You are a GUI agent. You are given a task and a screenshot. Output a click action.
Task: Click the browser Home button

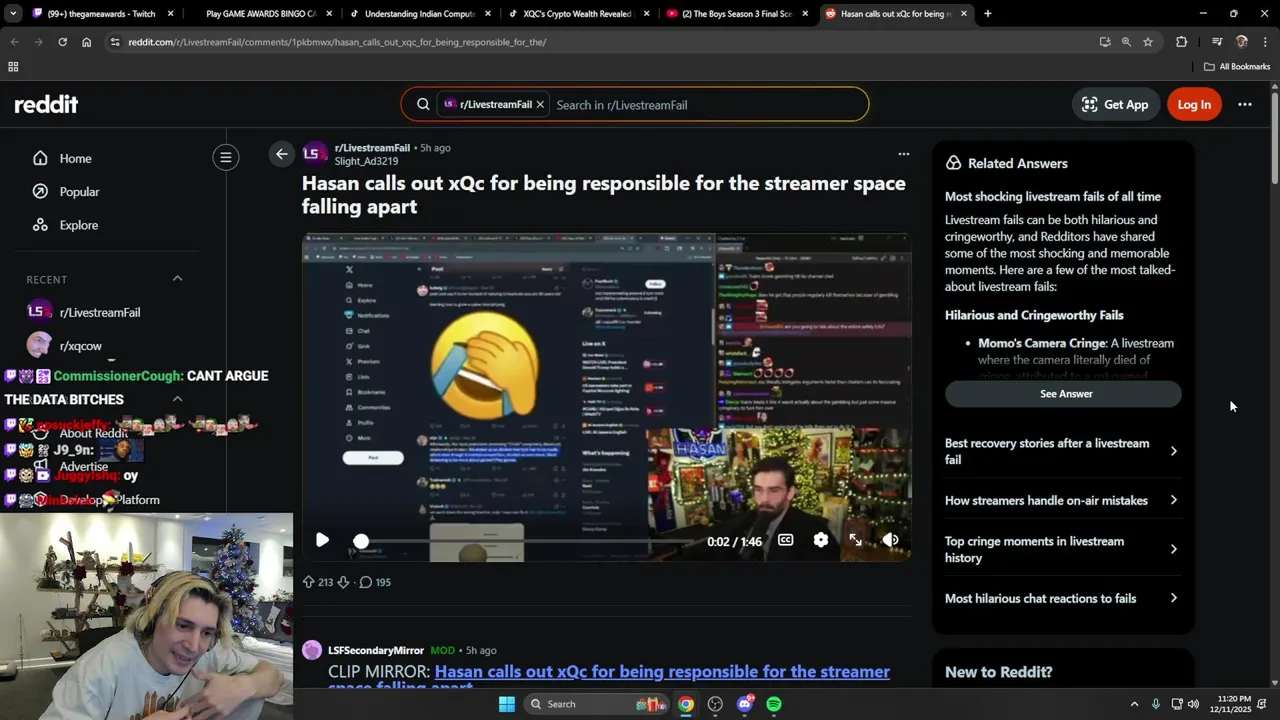[86, 42]
